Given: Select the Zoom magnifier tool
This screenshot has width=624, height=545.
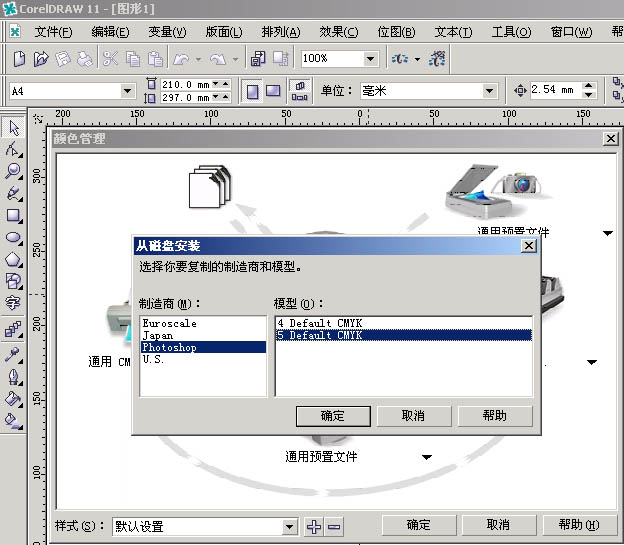Looking at the screenshot, I should point(13,171).
